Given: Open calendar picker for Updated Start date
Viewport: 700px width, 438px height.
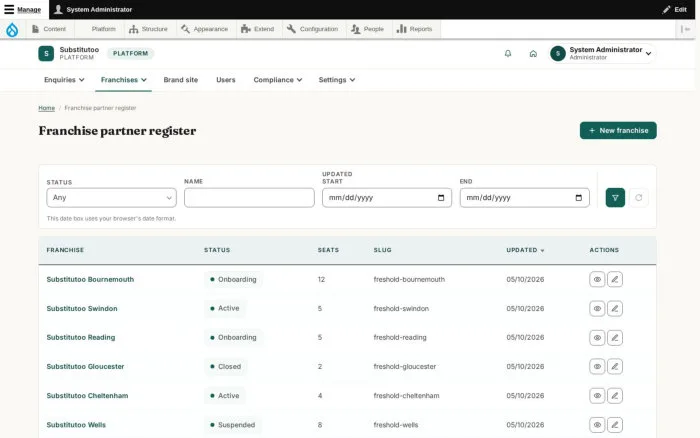Looking at the screenshot, I should click(441, 198).
